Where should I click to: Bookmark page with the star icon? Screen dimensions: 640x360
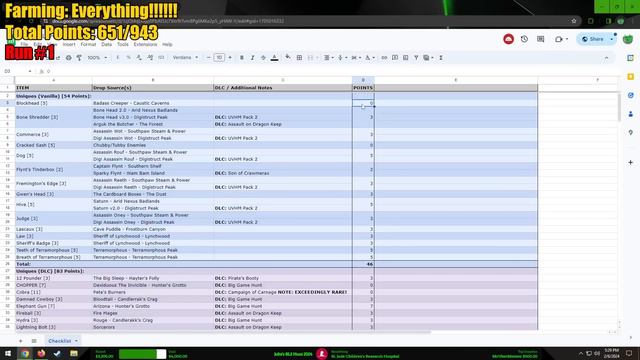574,21
